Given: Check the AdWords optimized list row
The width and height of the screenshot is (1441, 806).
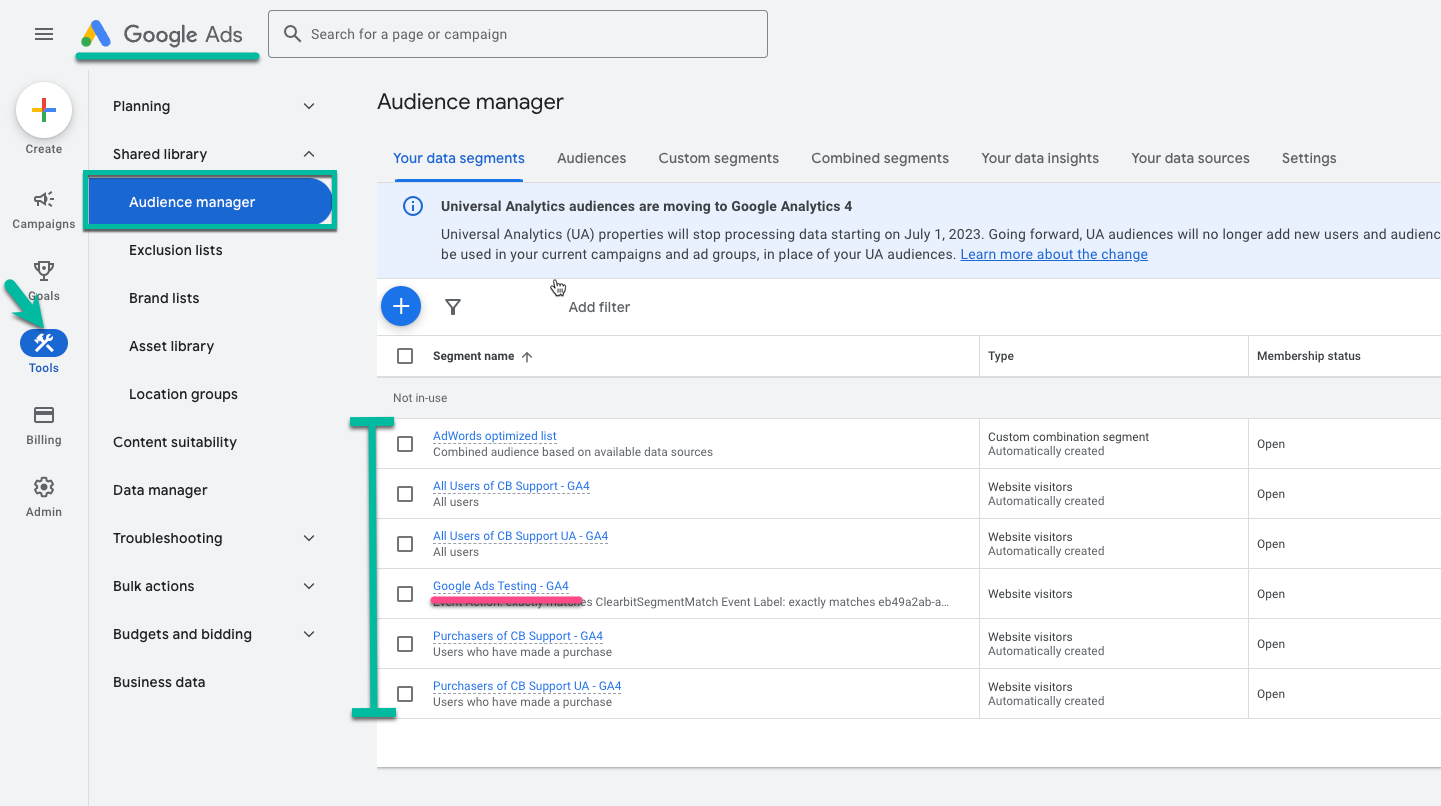Looking at the screenshot, I should coord(405,444).
